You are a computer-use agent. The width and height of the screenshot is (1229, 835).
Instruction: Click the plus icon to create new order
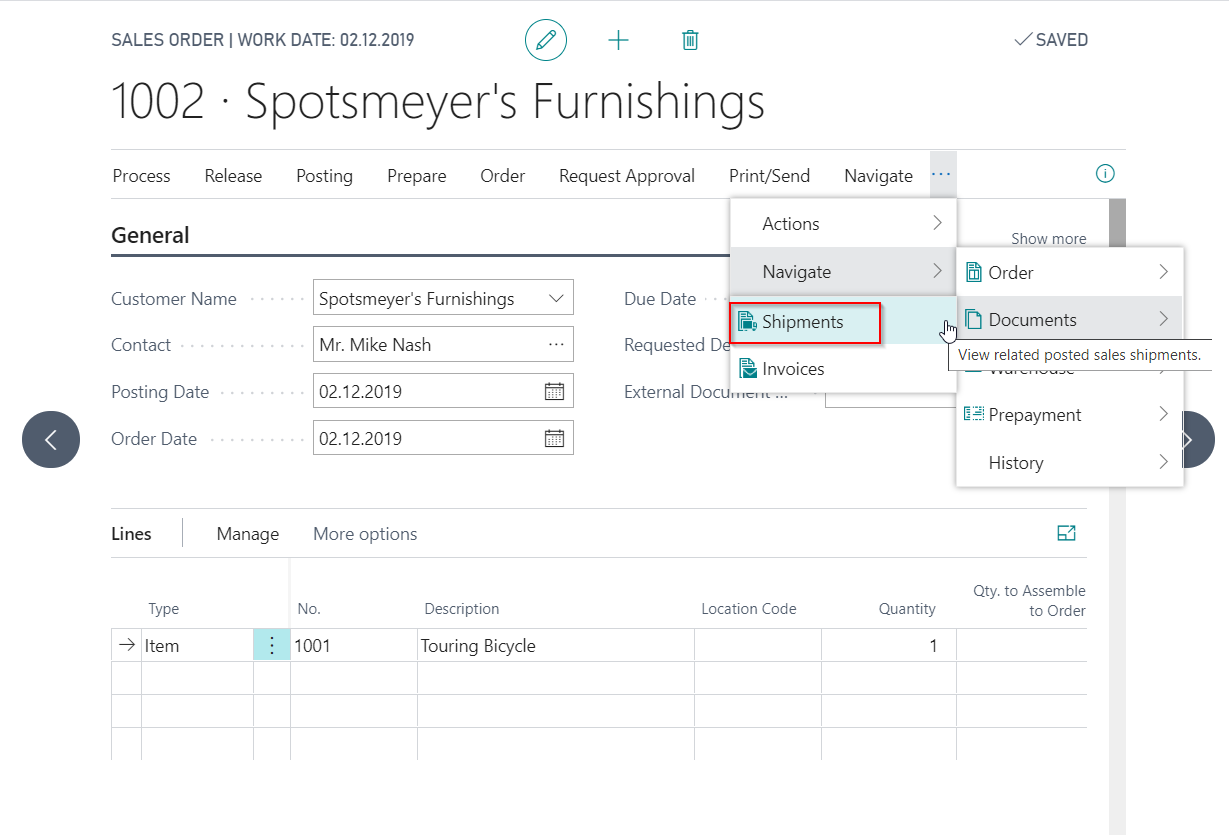coord(619,40)
